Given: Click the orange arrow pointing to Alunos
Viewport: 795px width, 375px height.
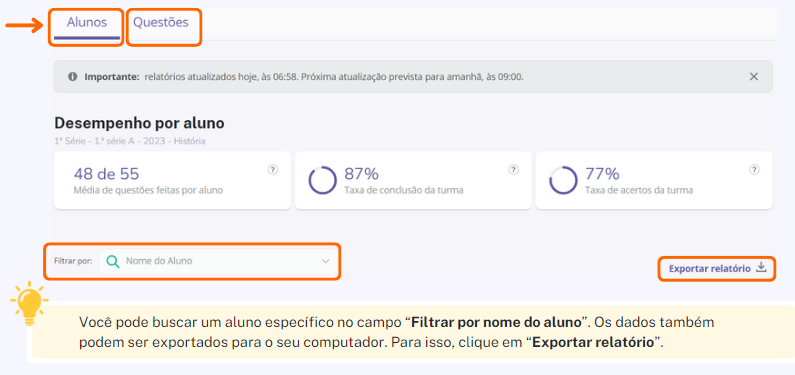Looking at the screenshot, I should click(x=25, y=25).
